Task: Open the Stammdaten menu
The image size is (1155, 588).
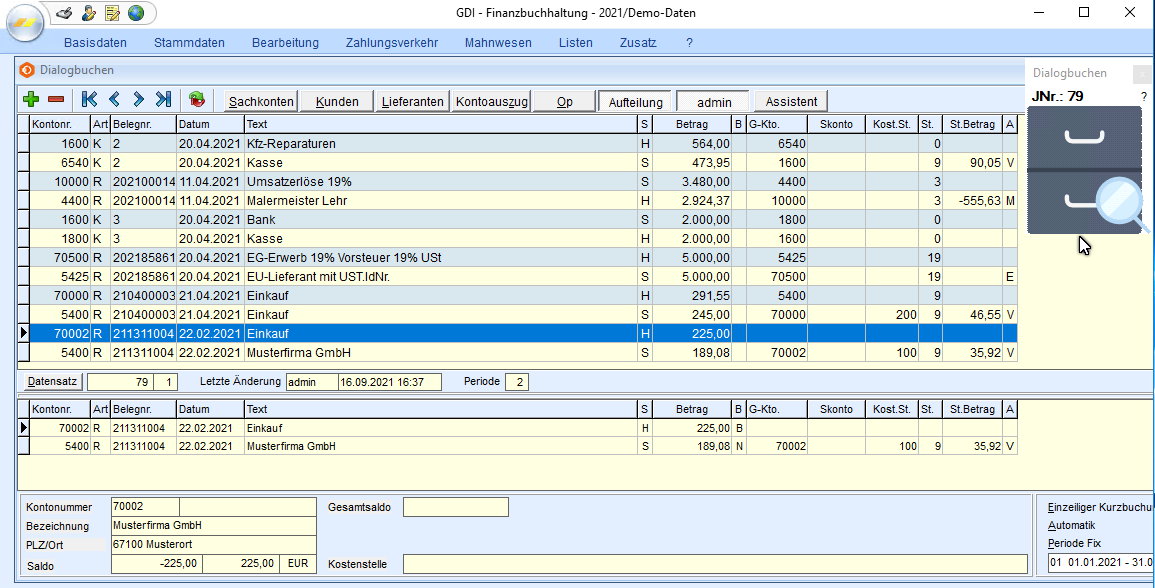Action: (189, 43)
